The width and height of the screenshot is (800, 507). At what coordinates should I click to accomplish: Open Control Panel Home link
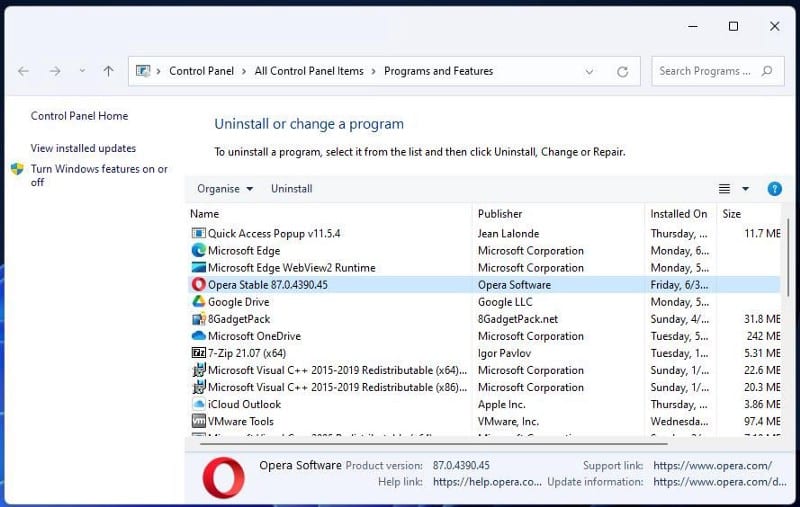coord(79,116)
